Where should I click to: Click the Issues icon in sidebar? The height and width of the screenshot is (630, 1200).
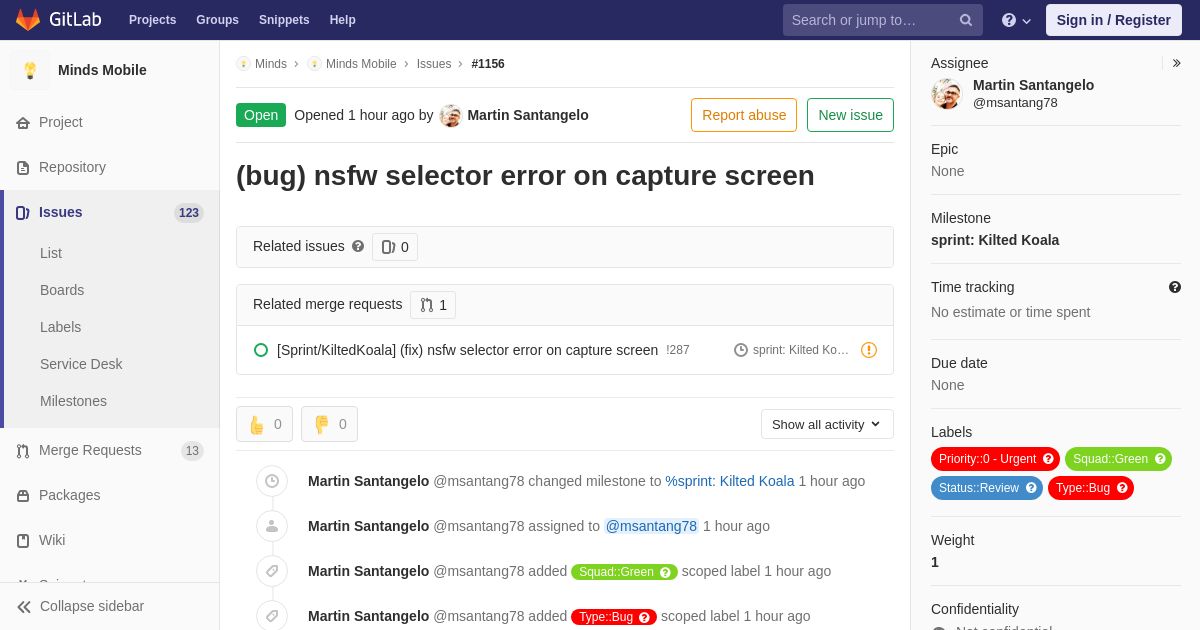tap(23, 212)
